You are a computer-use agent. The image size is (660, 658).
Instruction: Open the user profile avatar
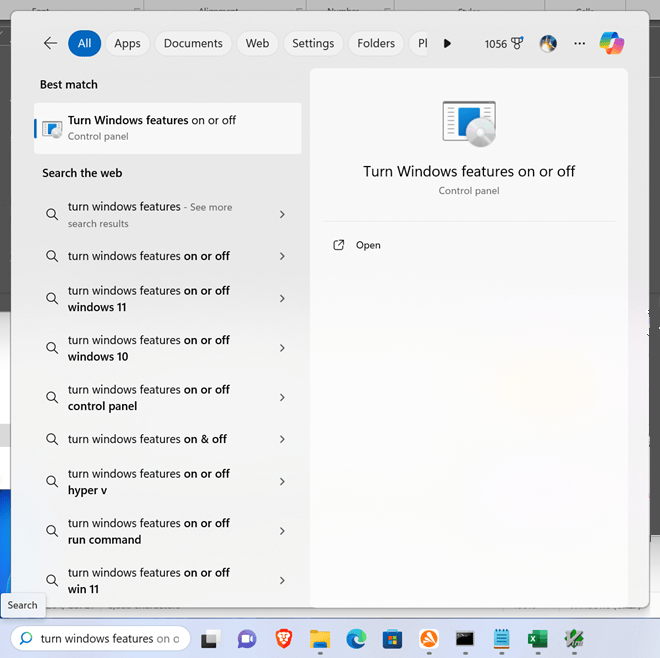548,43
